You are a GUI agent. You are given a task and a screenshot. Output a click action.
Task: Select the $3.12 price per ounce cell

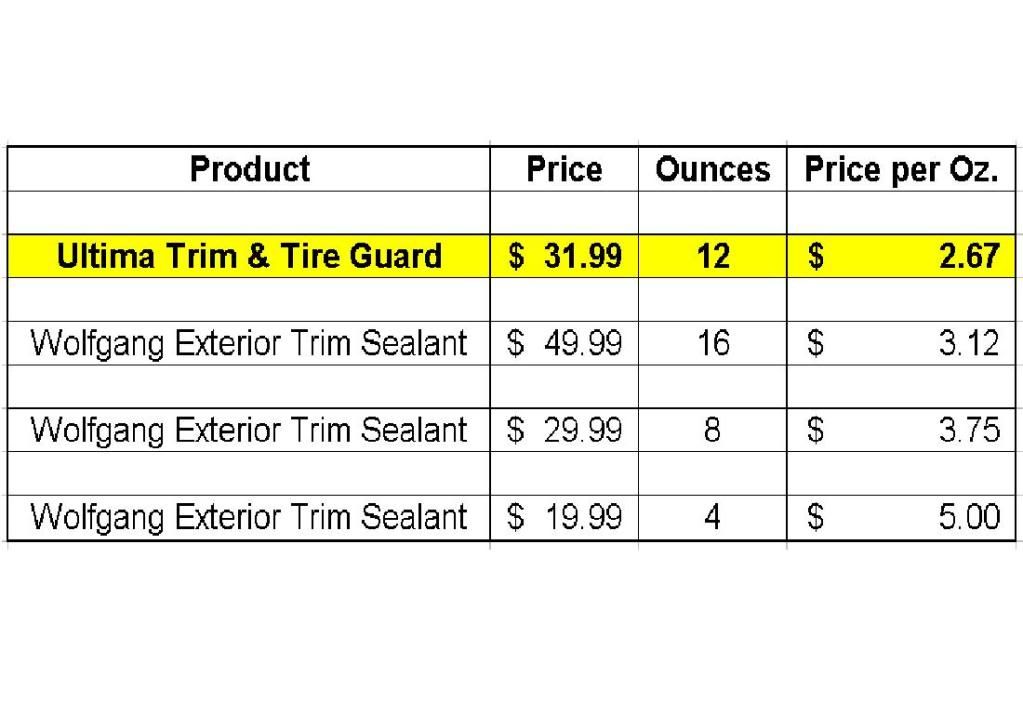(901, 343)
